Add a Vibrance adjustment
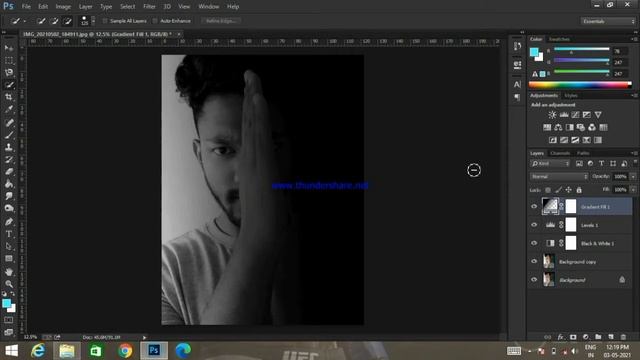 tap(598, 115)
